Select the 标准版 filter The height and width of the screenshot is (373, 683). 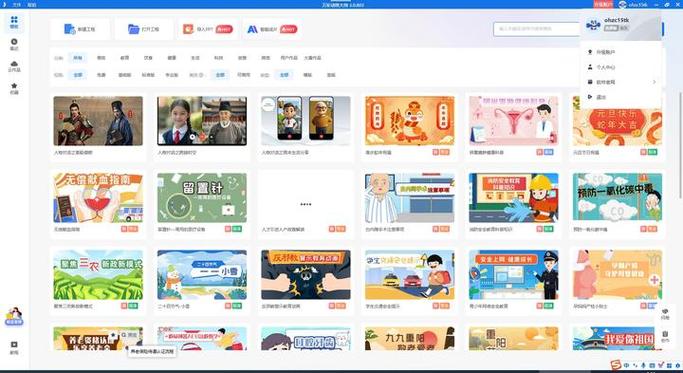click(x=148, y=75)
